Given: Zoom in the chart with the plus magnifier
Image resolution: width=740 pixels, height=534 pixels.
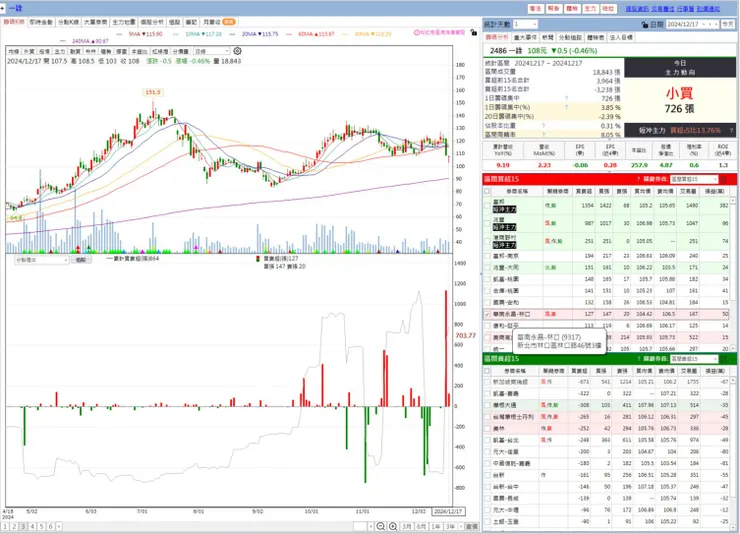Looking at the screenshot, I should [x=393, y=526].
